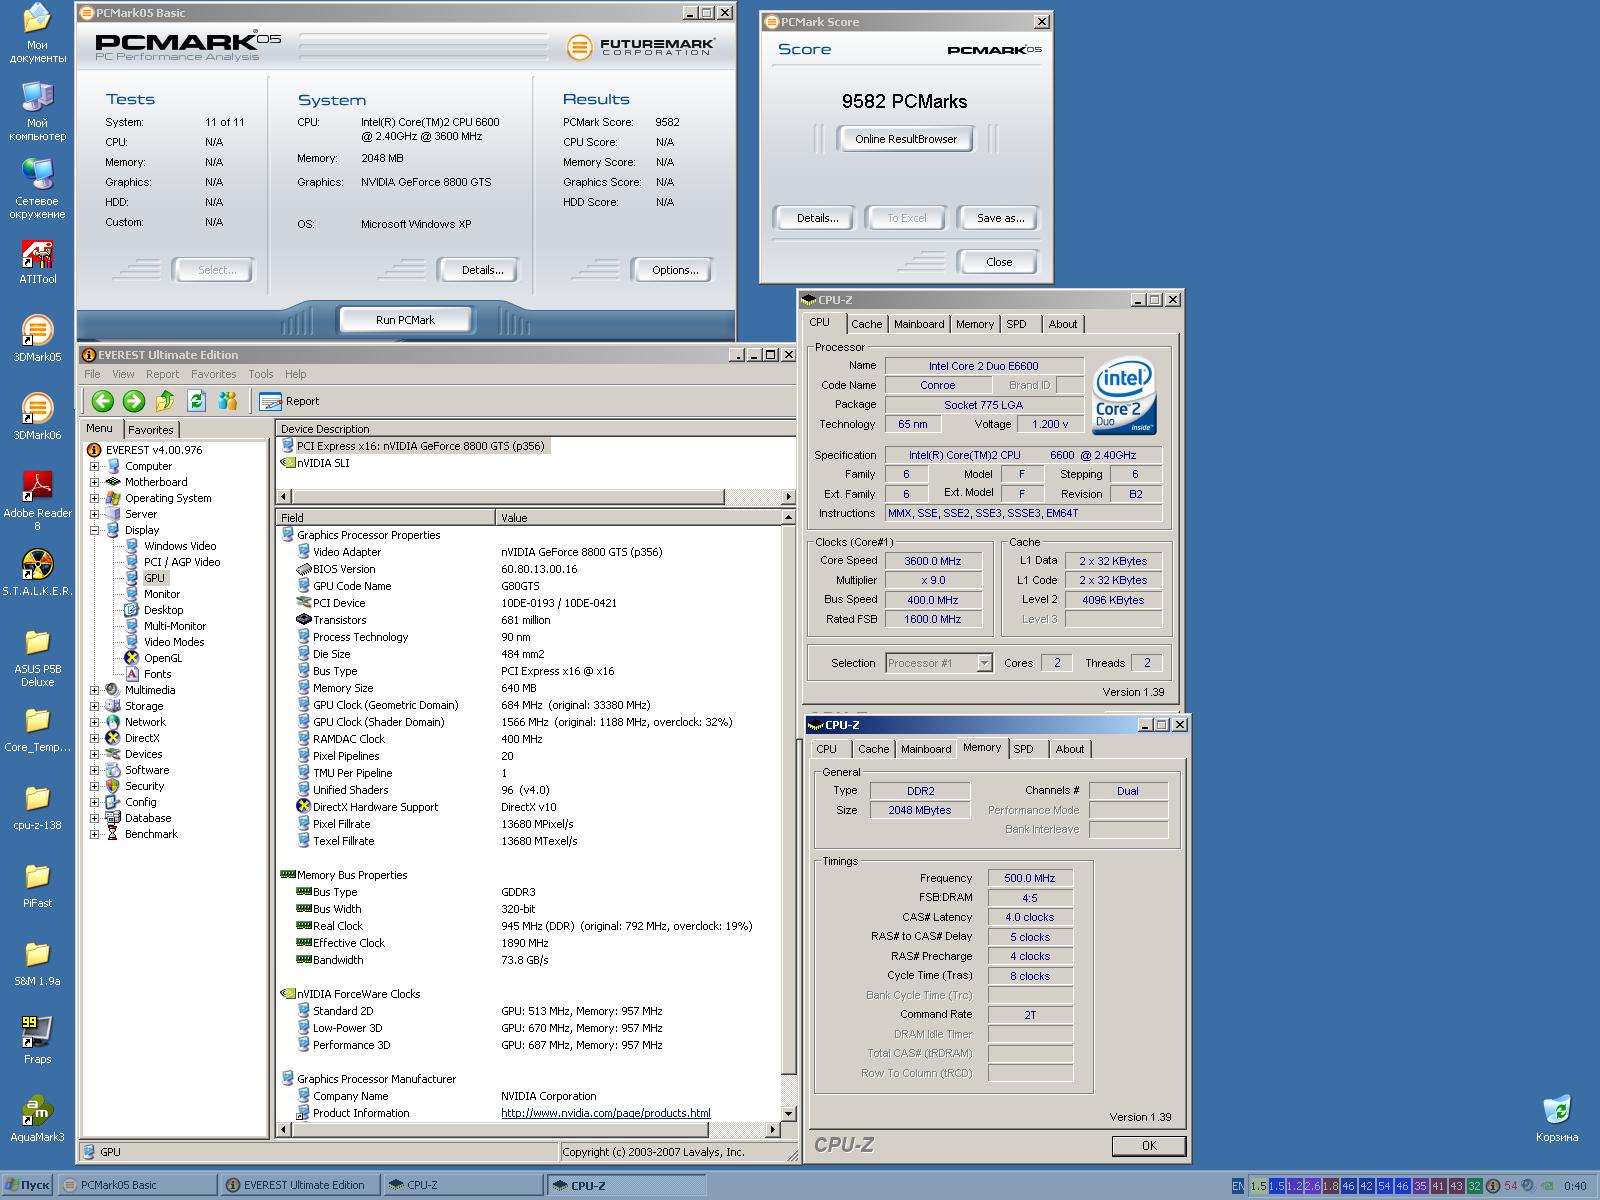Image resolution: width=1600 pixels, height=1200 pixels.
Task: Expand the DirectX node in EVEREST
Action: [x=95, y=738]
